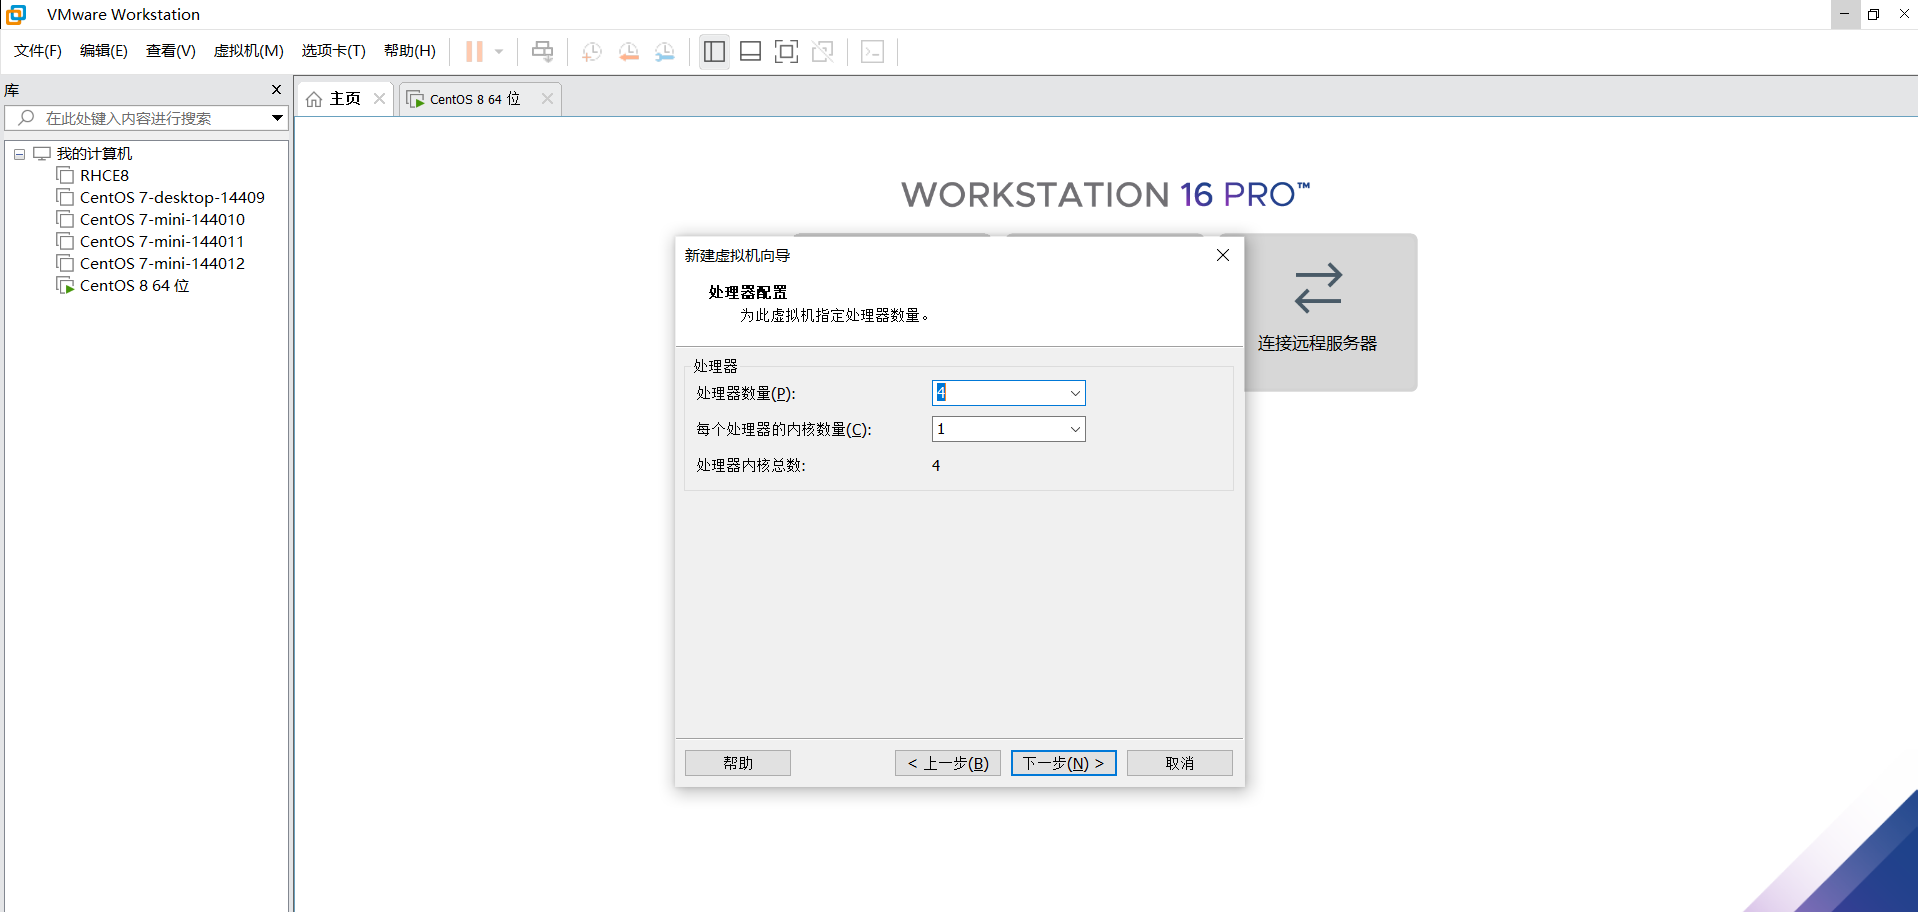This screenshot has width=1918, height=912.
Task: Expand the suspend button dropdown arrow
Action: pos(499,51)
